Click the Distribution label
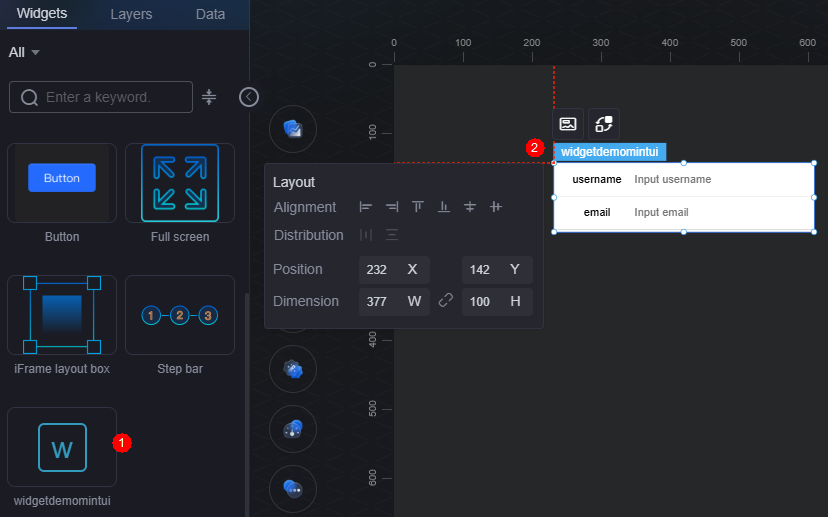This screenshot has height=517, width=828. click(308, 235)
